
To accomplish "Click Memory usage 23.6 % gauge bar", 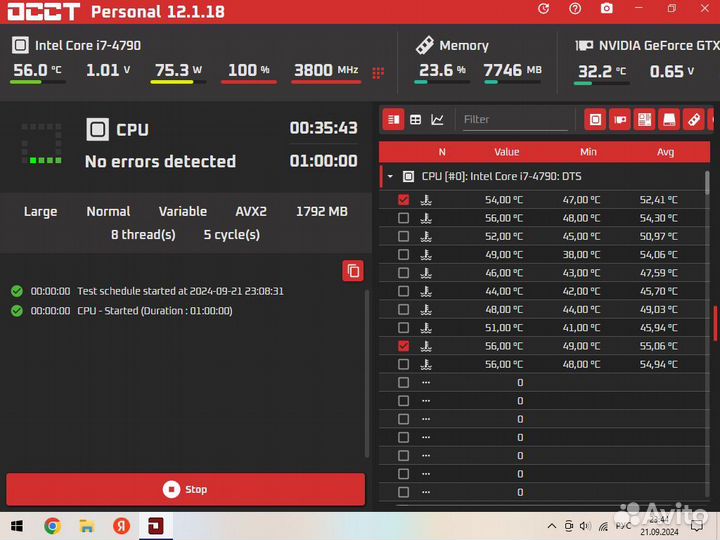I will tap(442, 82).
